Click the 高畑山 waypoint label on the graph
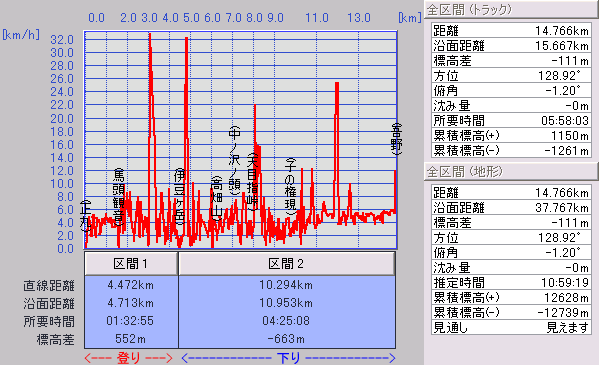This screenshot has width=599, height=365. coord(217,199)
